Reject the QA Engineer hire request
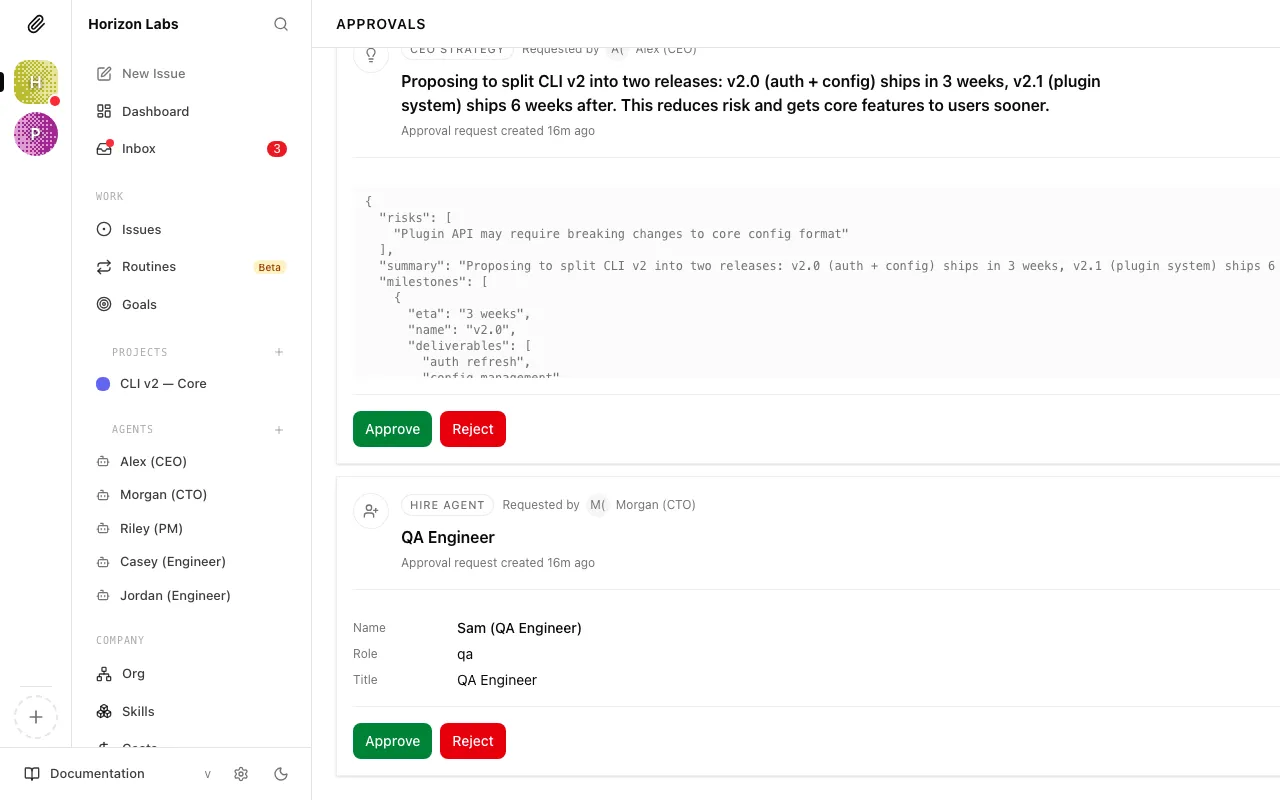This screenshot has width=1280, height=800. pos(473,741)
